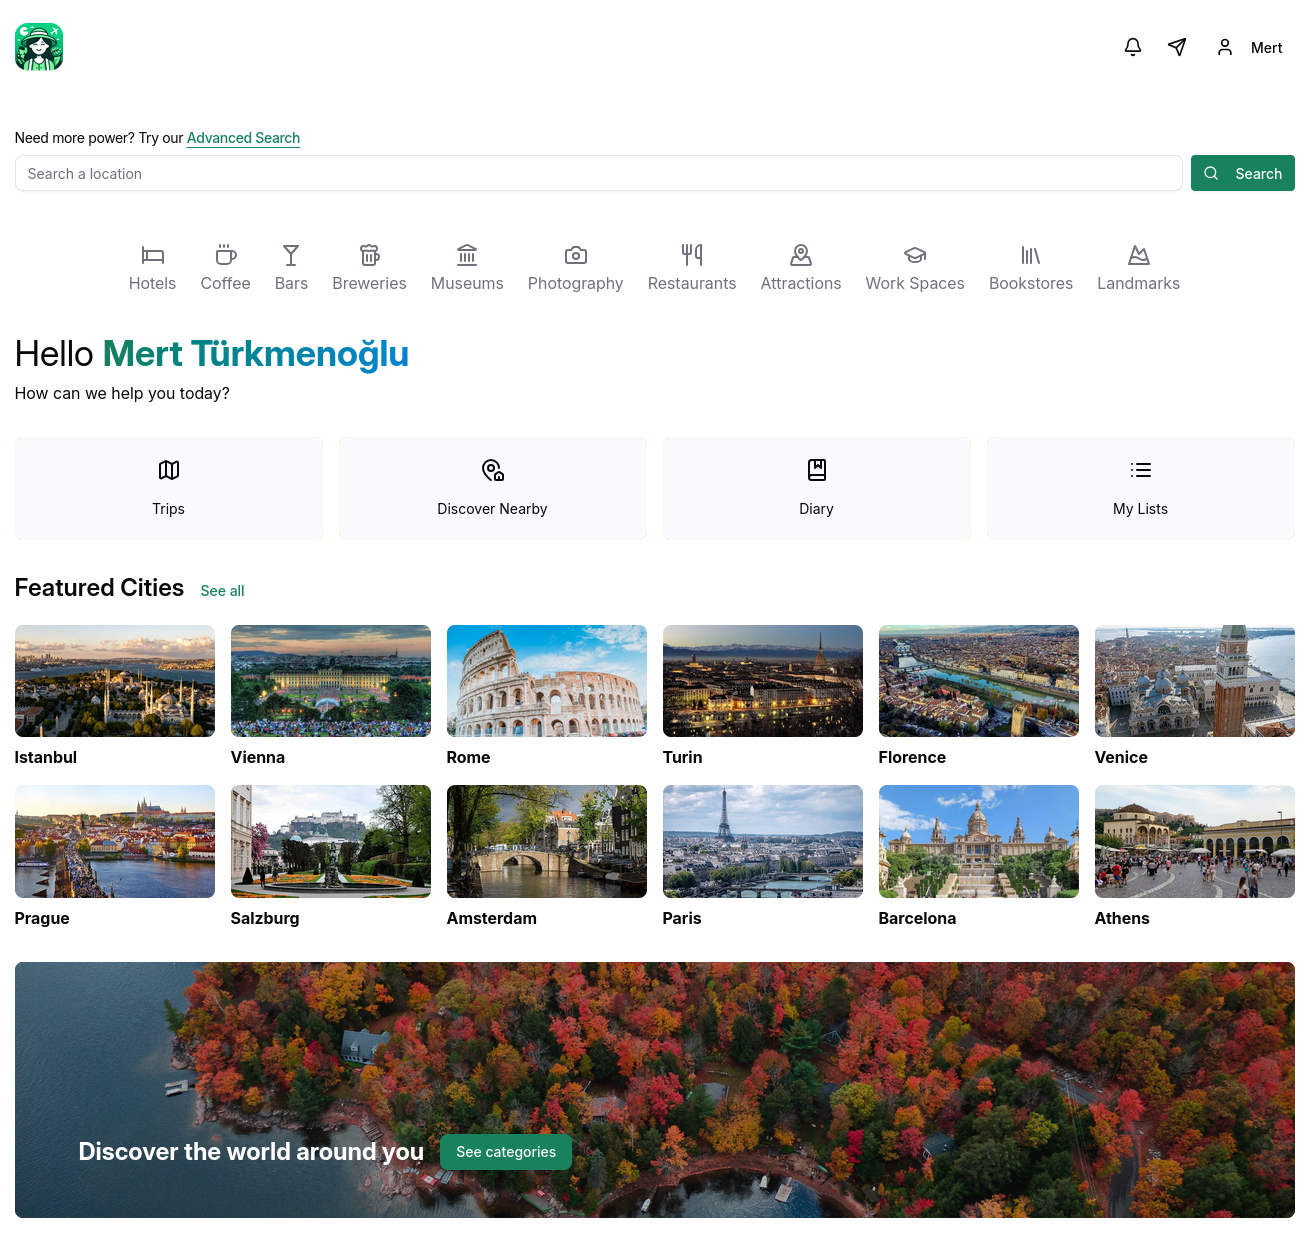
Task: Open the Istanbul city thumbnail
Action: tap(115, 681)
